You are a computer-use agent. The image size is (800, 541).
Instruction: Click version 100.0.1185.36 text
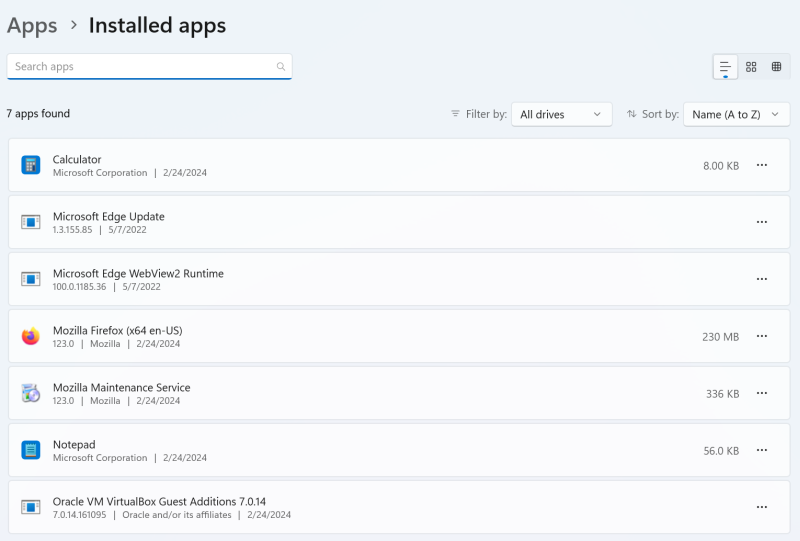tap(80, 287)
